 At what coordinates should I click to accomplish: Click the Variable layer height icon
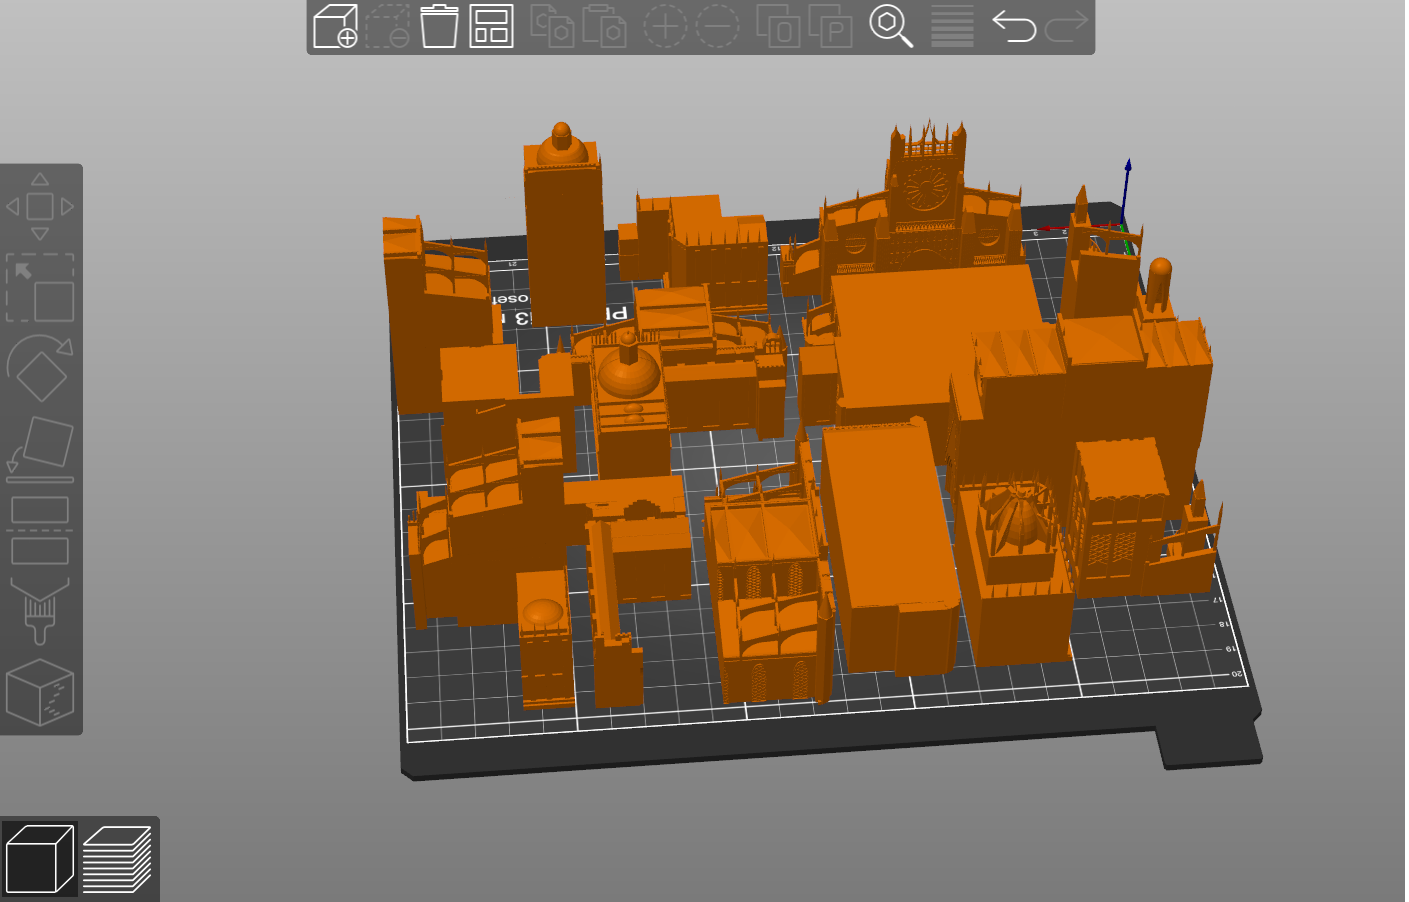click(x=952, y=26)
